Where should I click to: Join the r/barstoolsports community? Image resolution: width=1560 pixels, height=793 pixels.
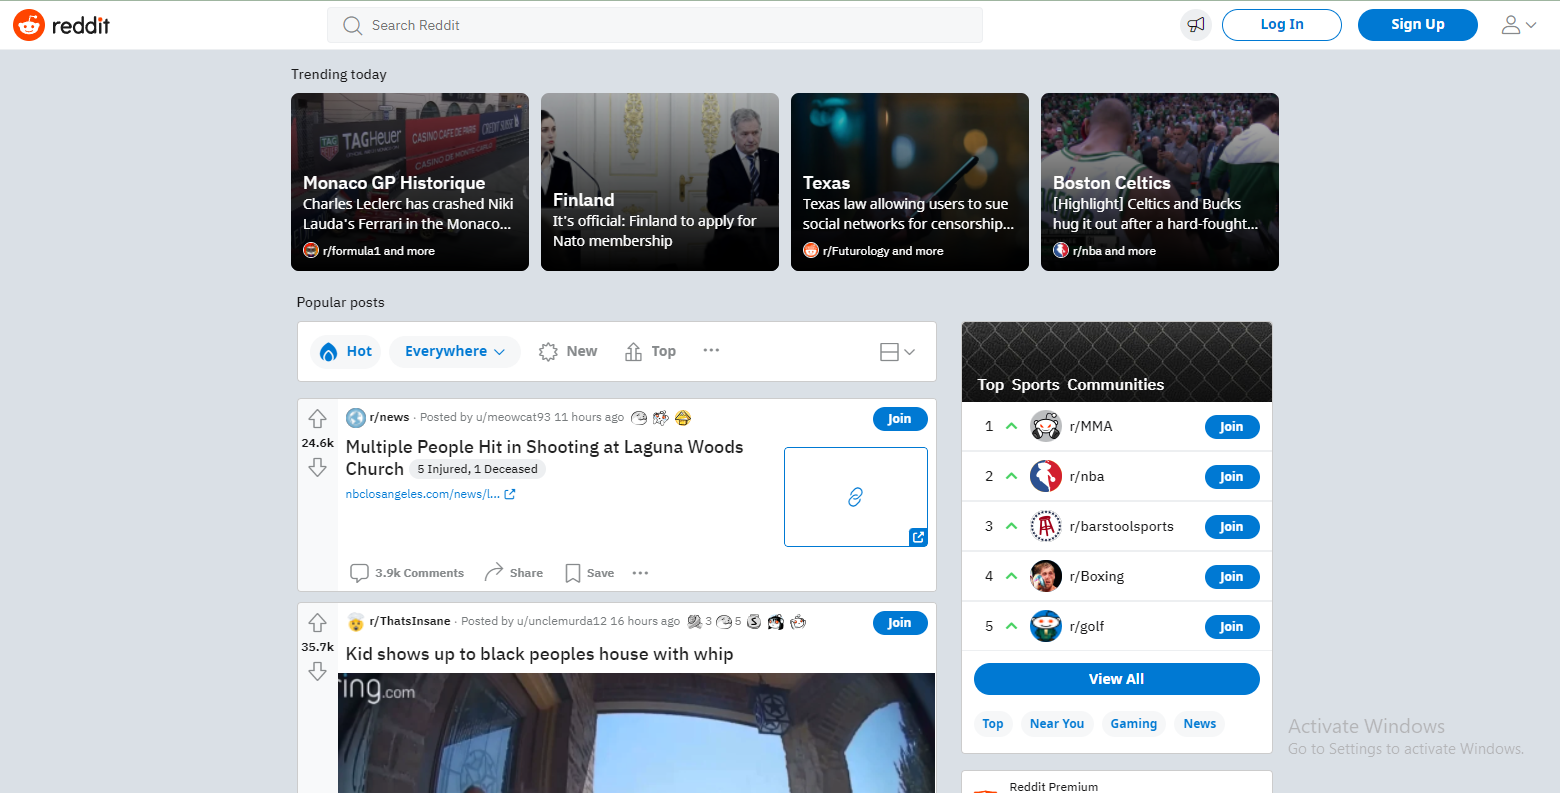click(x=1232, y=527)
